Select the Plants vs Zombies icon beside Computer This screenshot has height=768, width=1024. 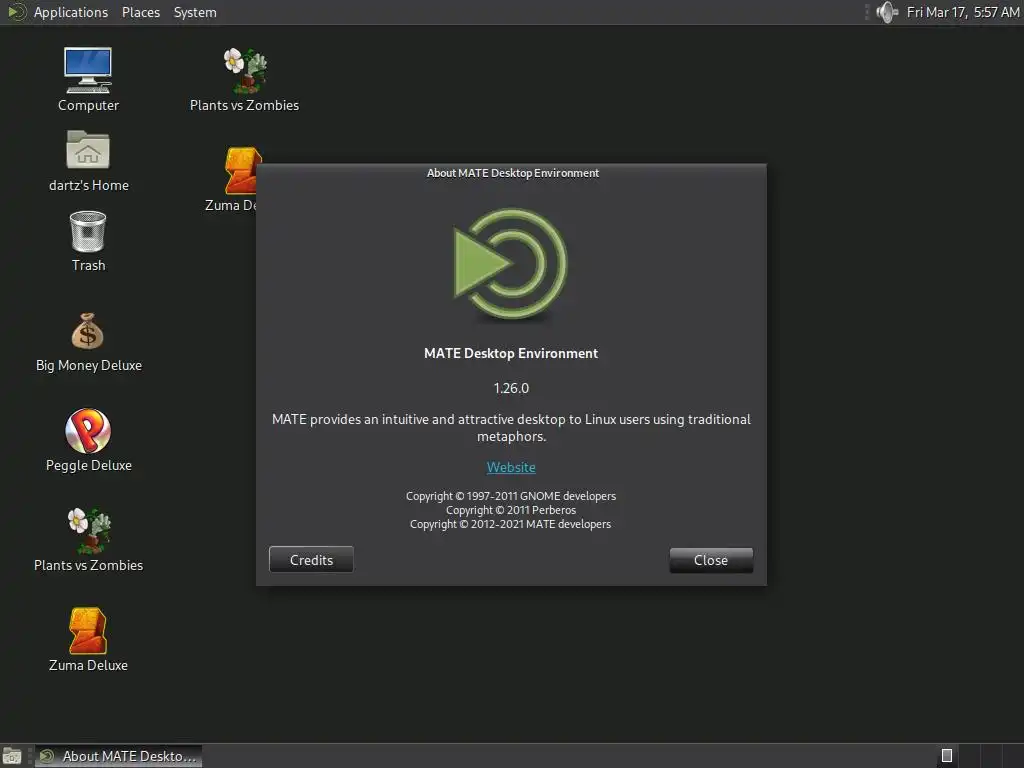(x=244, y=80)
